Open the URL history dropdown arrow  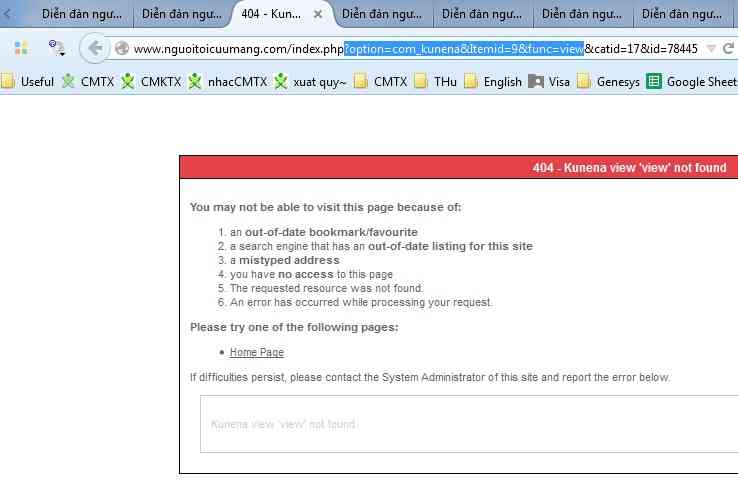tap(711, 48)
